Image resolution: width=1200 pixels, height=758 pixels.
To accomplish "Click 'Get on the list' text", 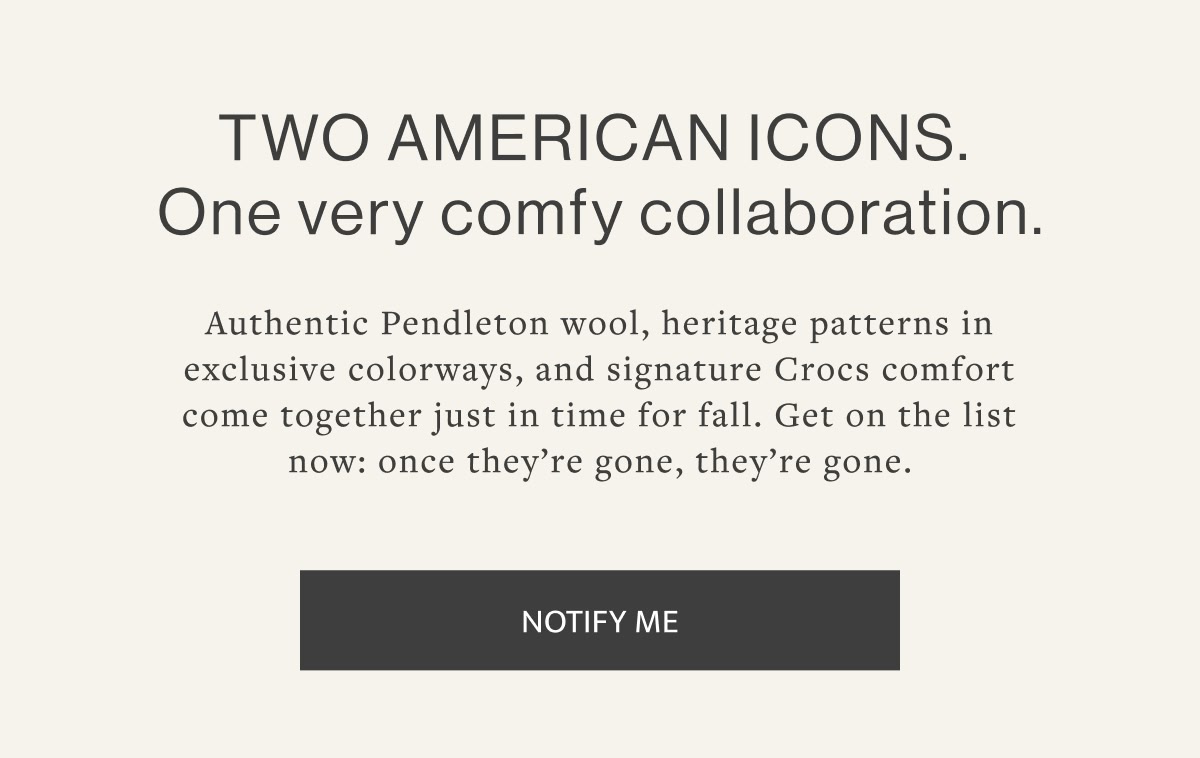I will coord(895,415).
